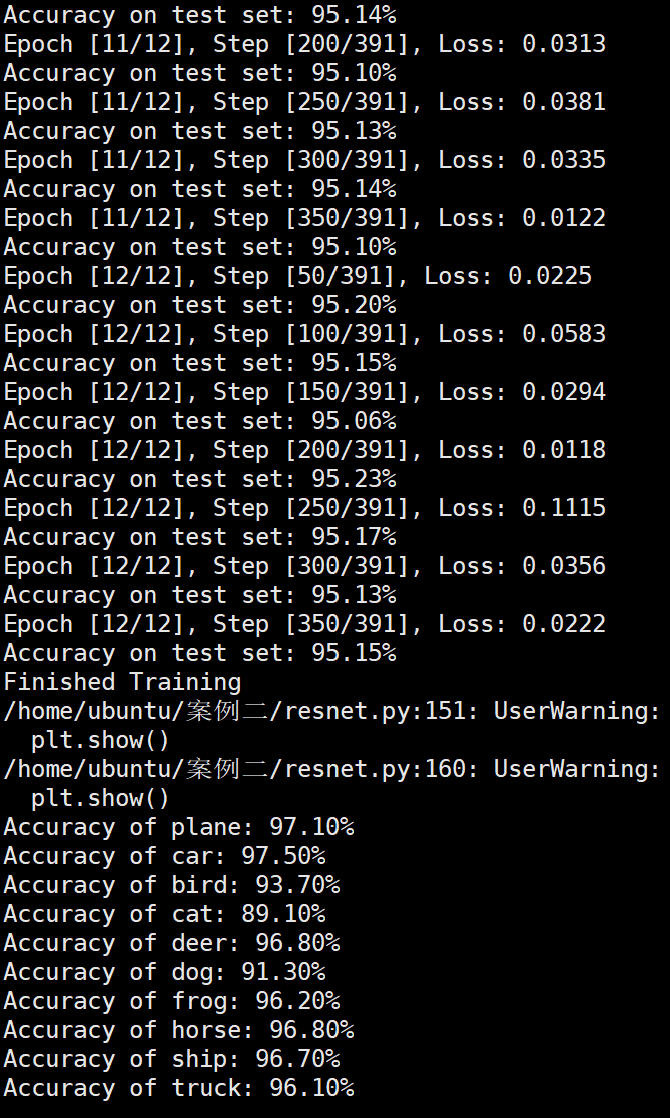The height and width of the screenshot is (1118, 670).
Task: Click the test accuracy 95.23% line
Action: pos(200,479)
